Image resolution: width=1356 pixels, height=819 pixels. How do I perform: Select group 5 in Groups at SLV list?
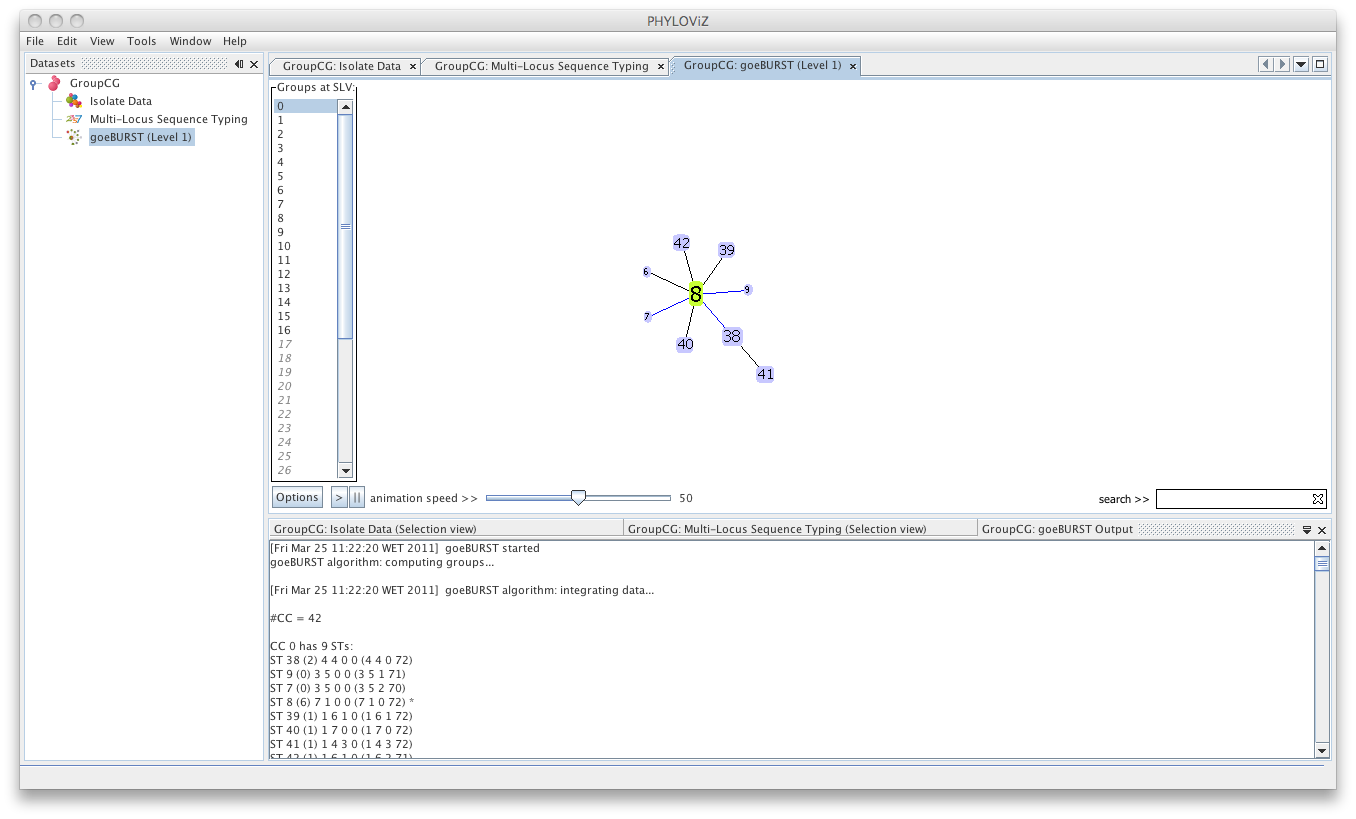[306, 176]
